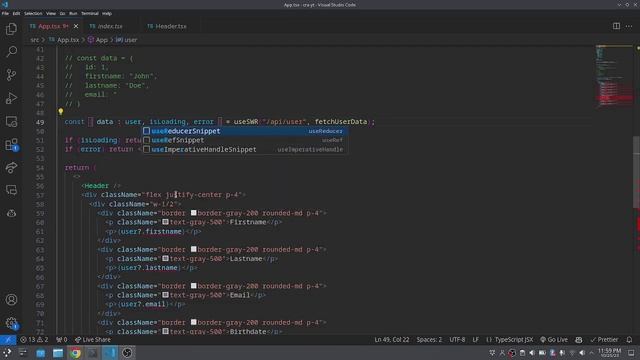This screenshot has width=640, height=360.
Task: Open the chat view in the activity bar
Action: tap(11, 190)
